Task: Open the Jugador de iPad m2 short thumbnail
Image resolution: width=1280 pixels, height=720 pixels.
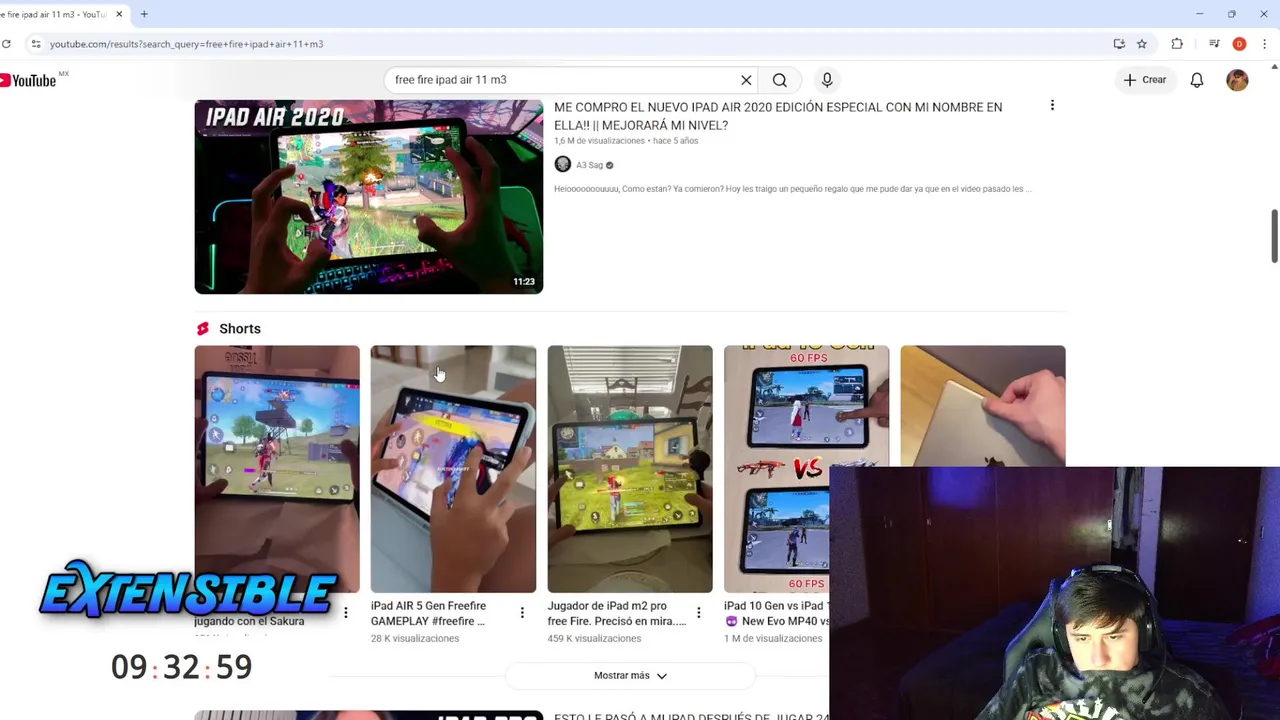Action: pyautogui.click(x=630, y=469)
